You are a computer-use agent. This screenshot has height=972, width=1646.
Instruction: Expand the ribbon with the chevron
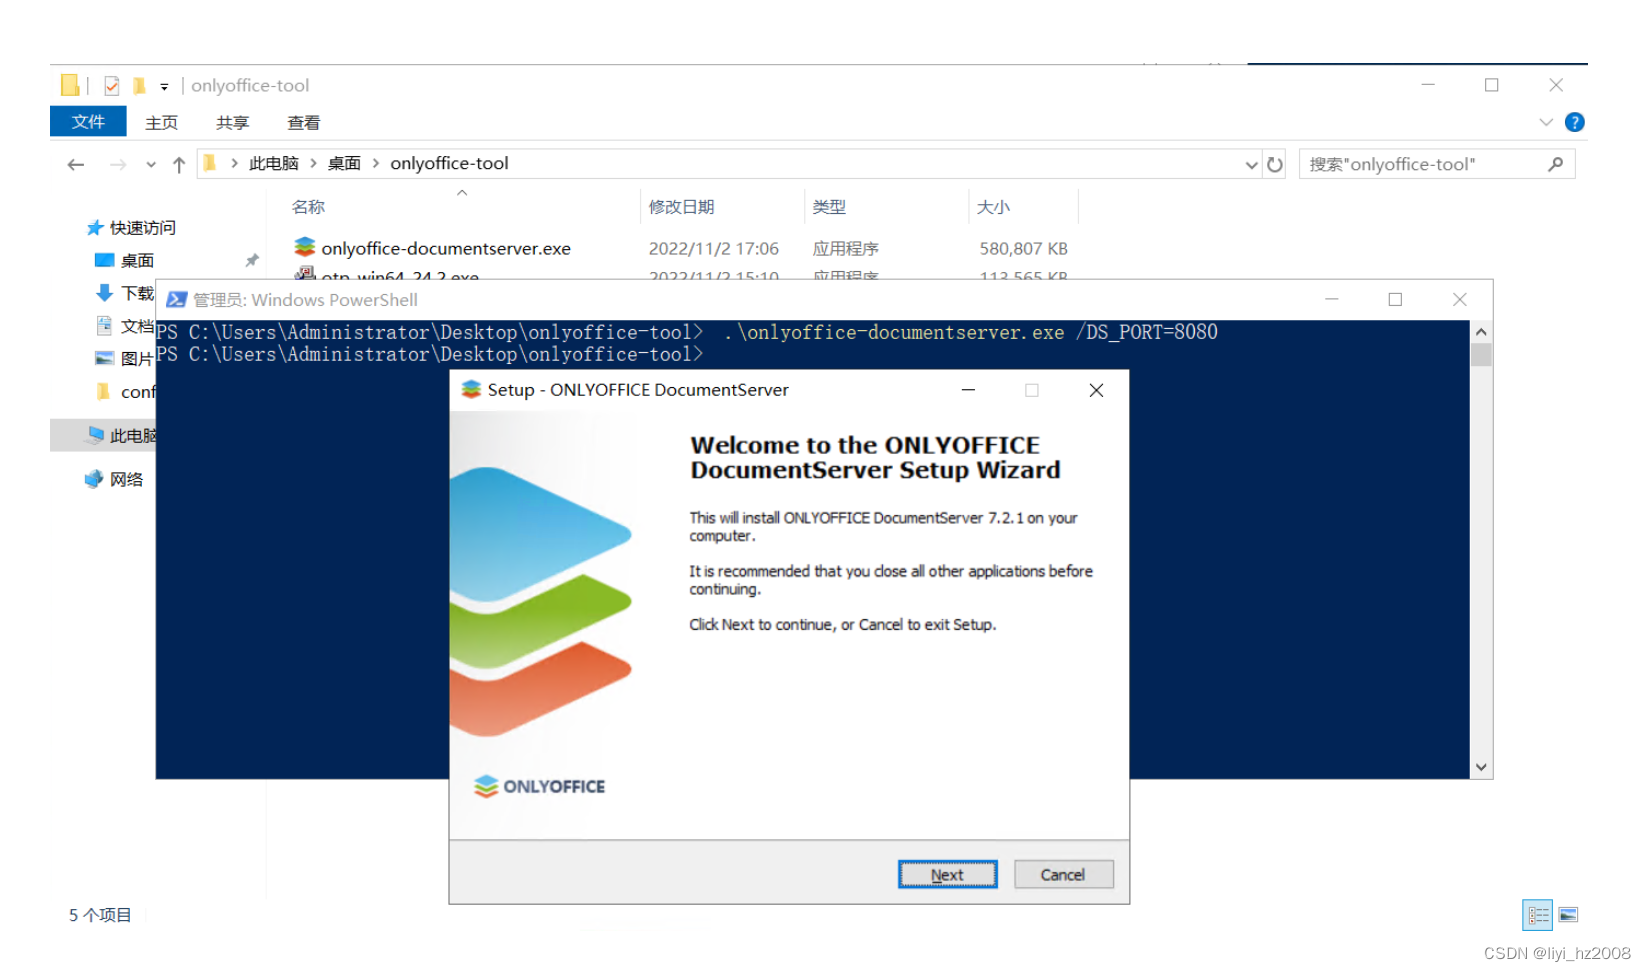tap(1546, 122)
